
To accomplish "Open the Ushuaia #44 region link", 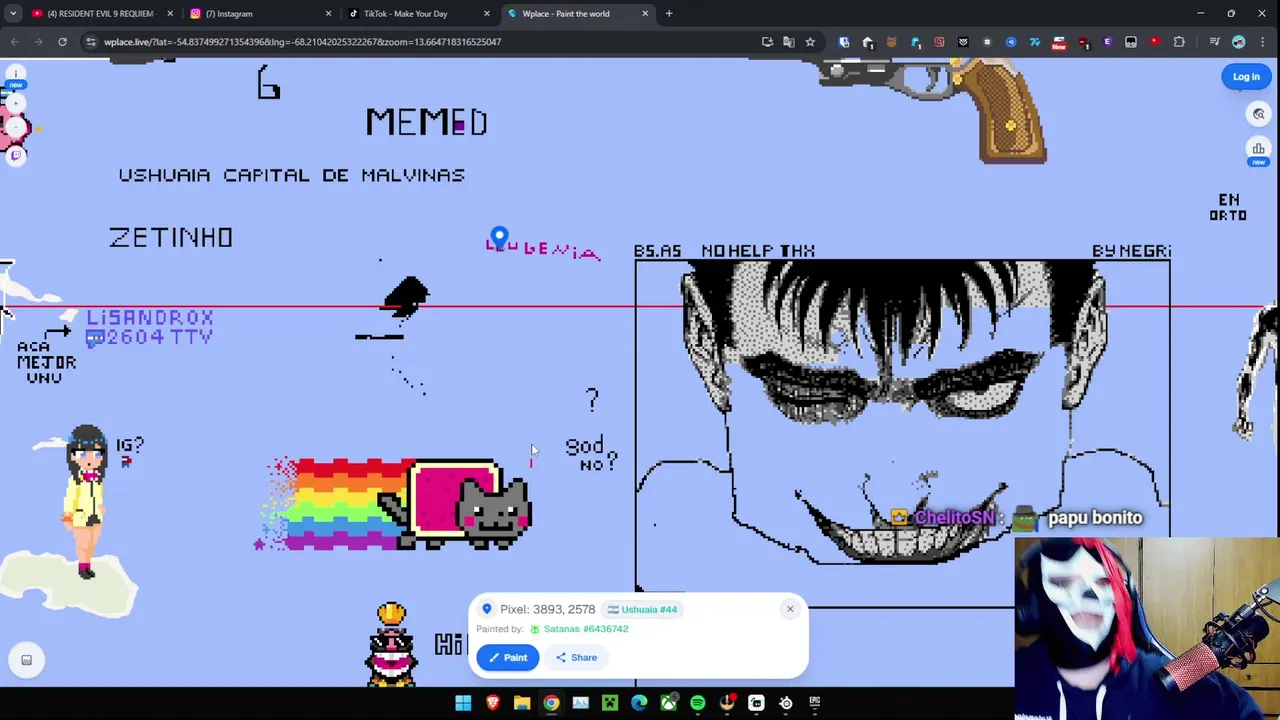I will click(642, 609).
